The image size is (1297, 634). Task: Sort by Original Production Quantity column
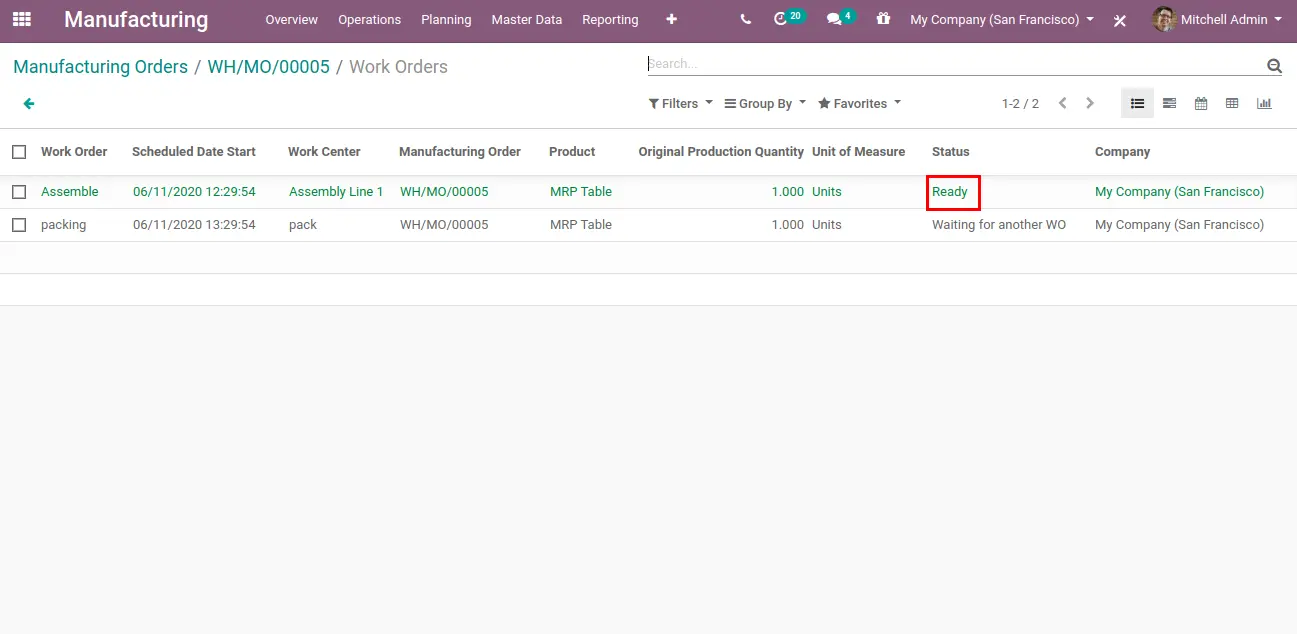tap(721, 152)
